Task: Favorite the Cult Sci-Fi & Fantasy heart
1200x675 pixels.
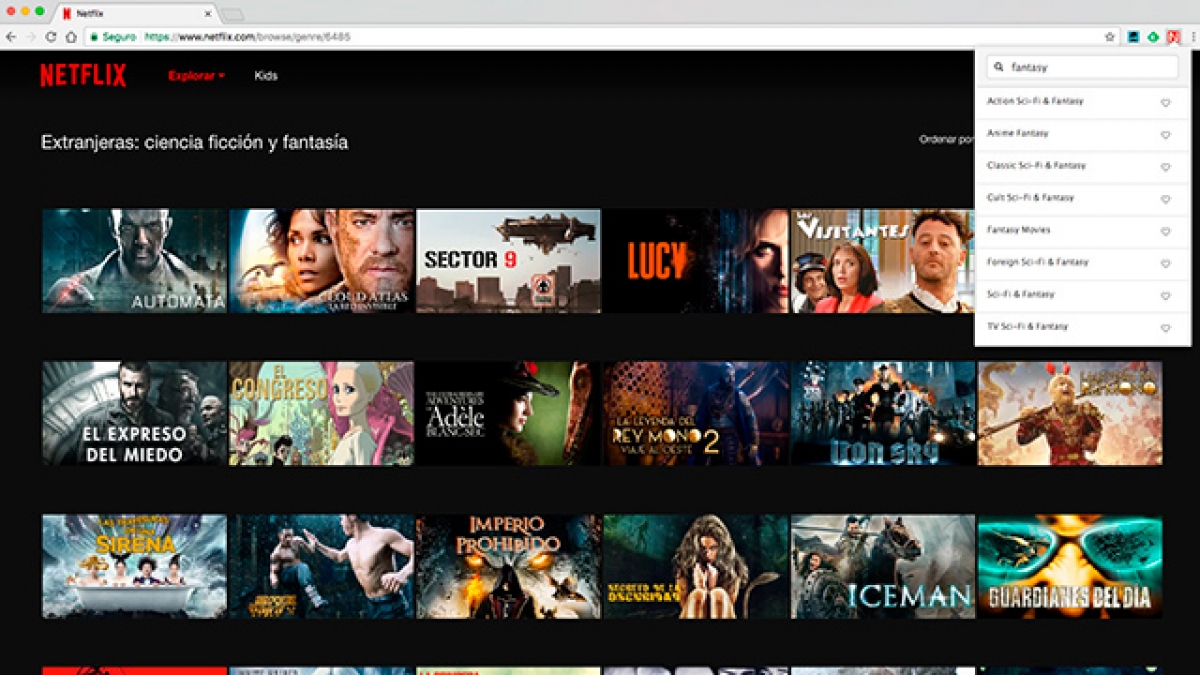Action: click(1165, 199)
